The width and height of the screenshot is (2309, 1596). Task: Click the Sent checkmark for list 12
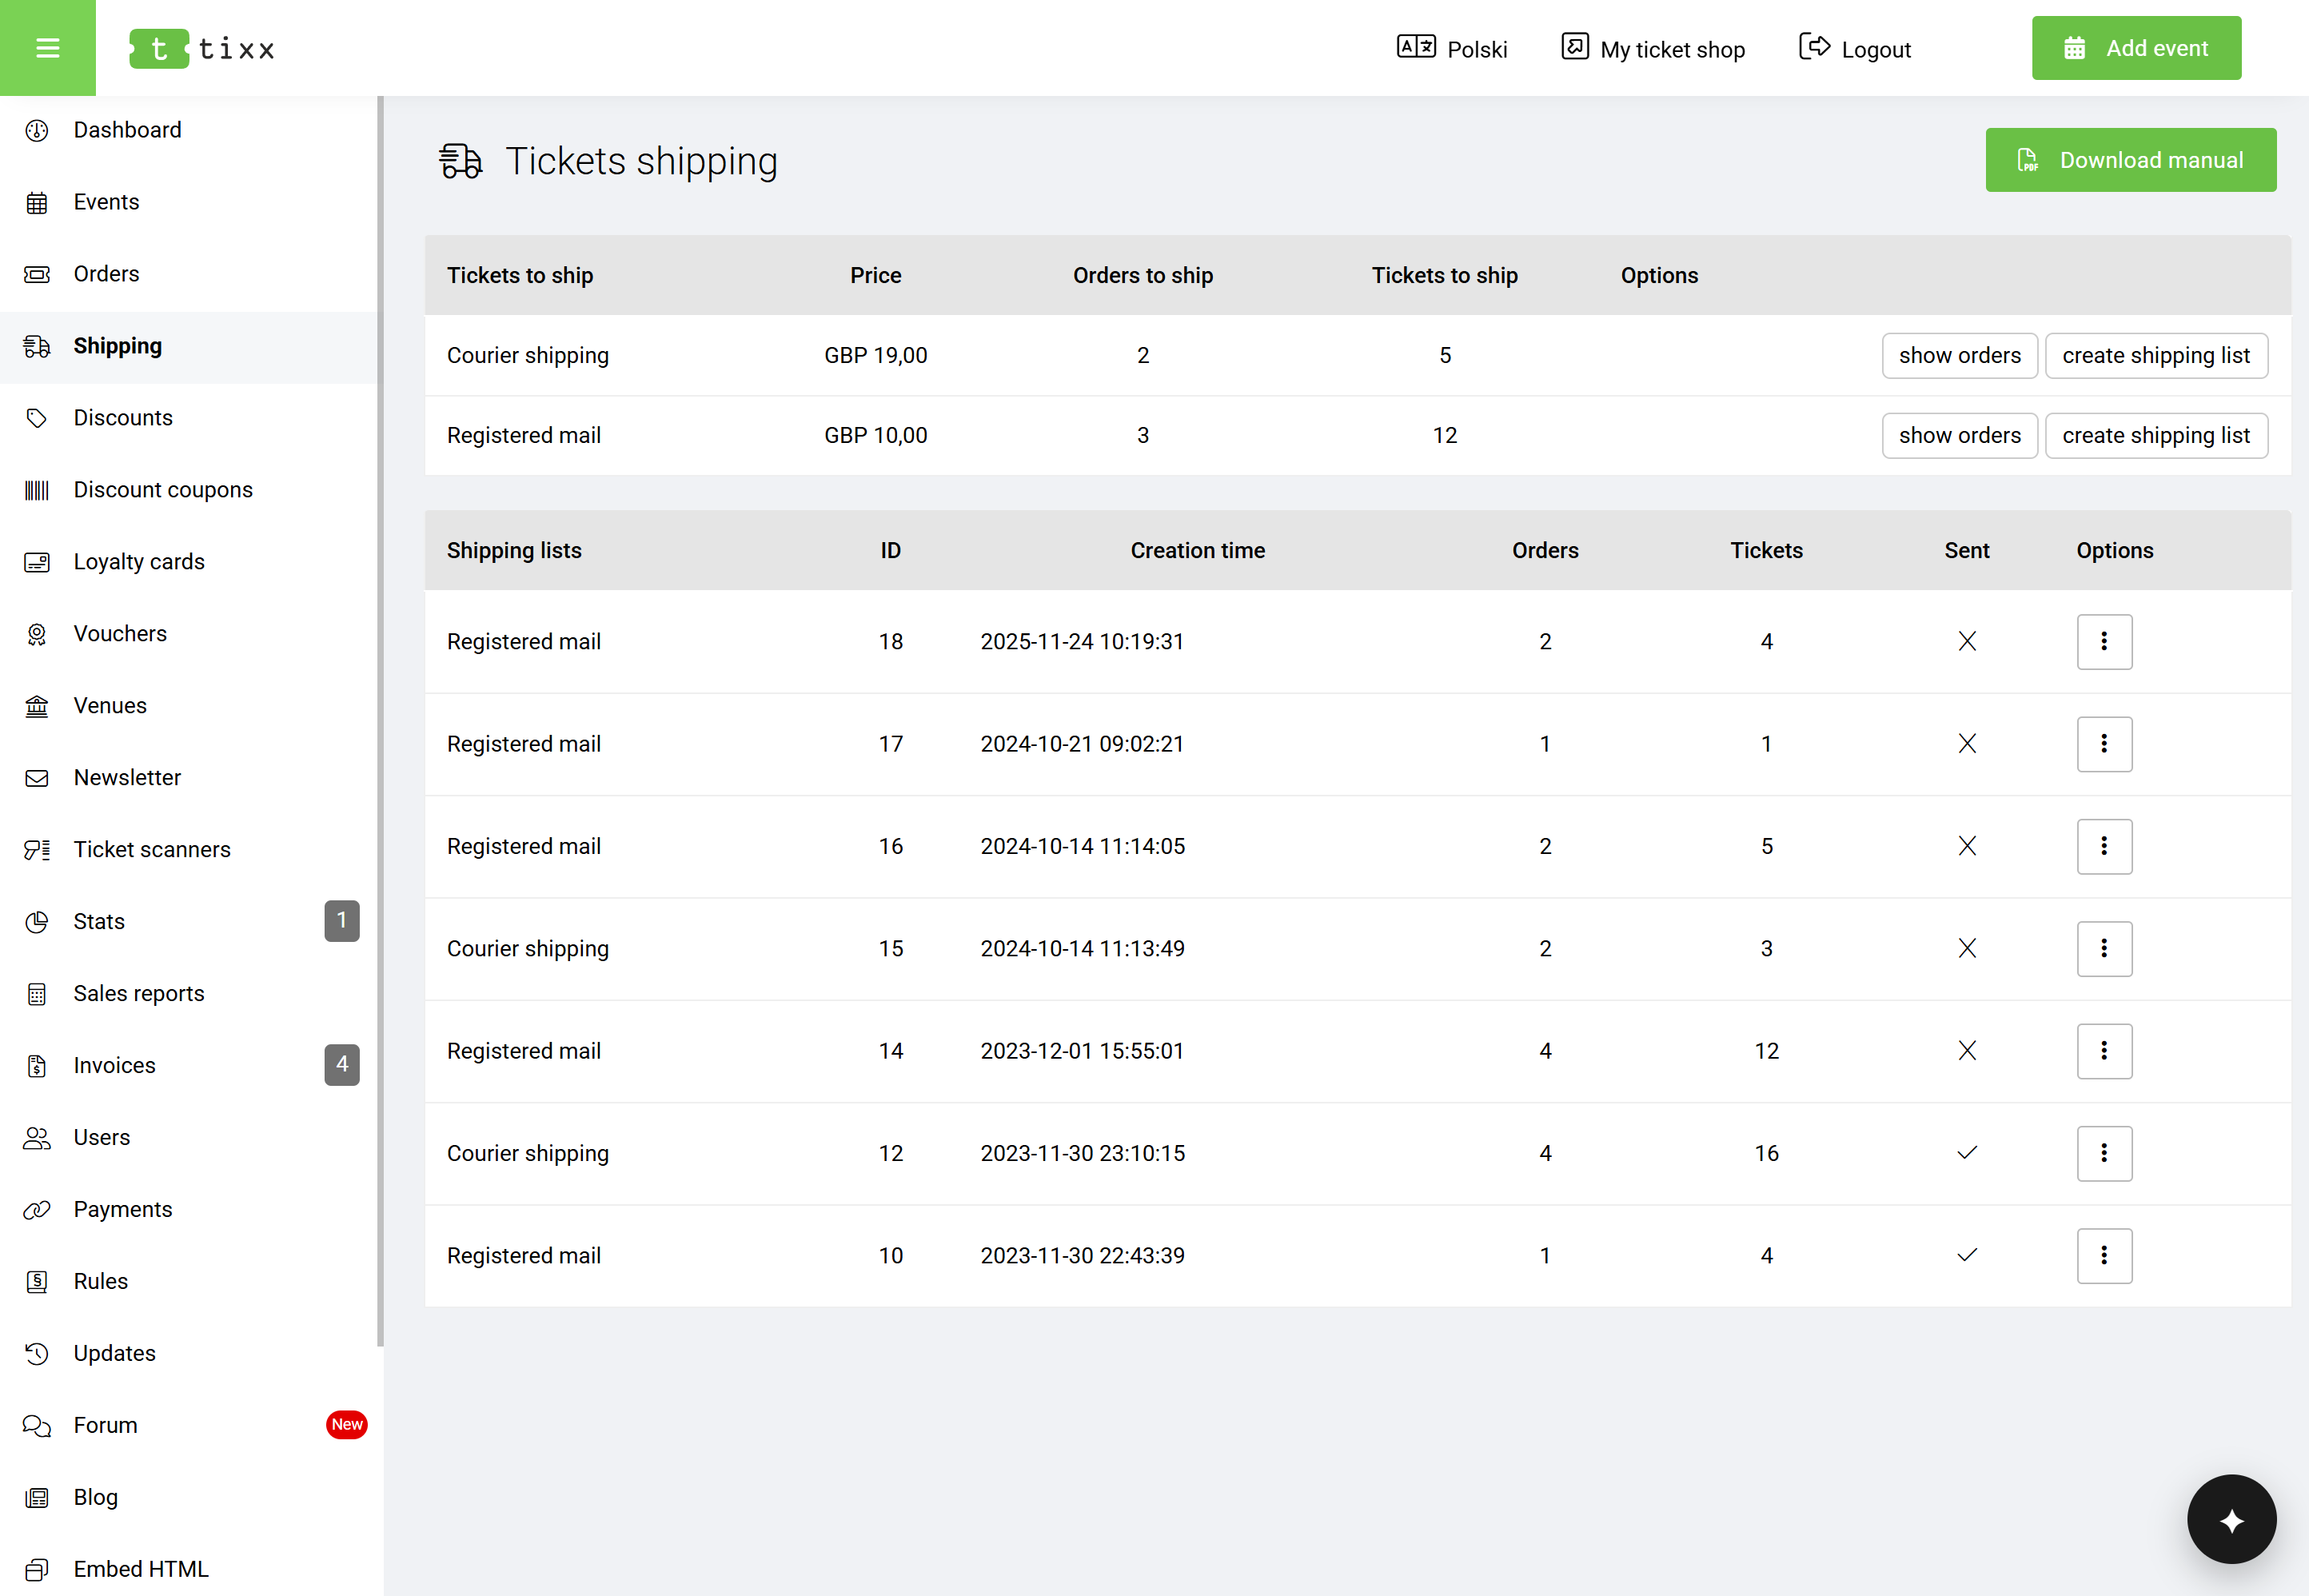pos(1966,1154)
